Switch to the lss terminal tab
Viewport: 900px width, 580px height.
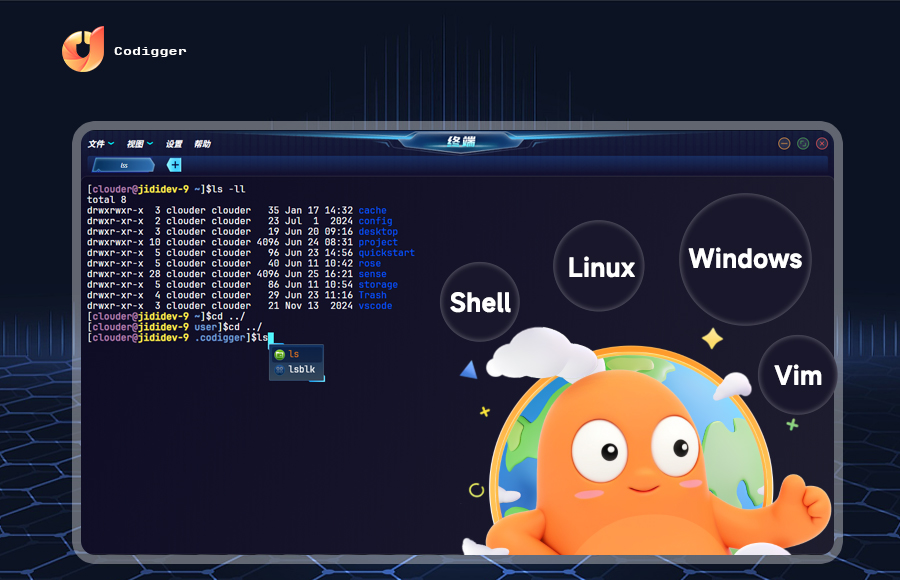[122, 164]
